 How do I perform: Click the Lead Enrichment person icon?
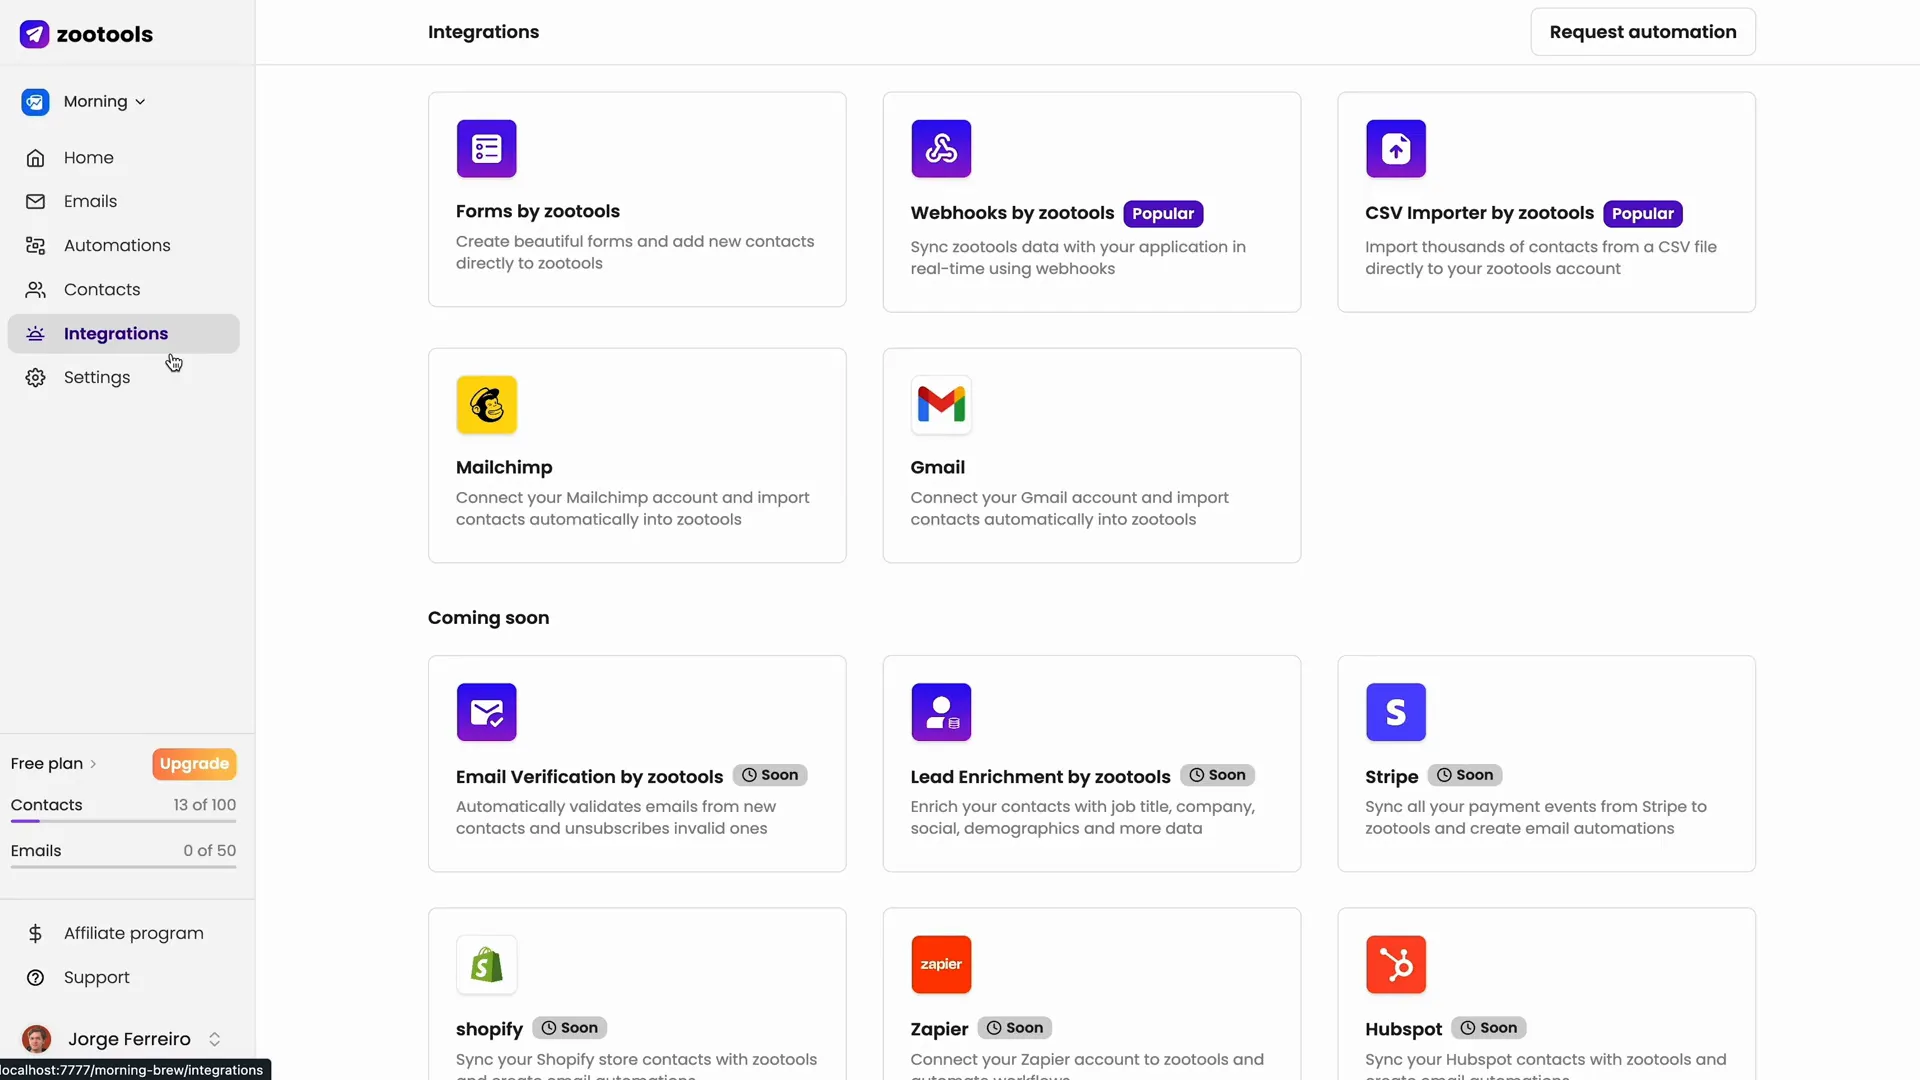[x=941, y=712]
